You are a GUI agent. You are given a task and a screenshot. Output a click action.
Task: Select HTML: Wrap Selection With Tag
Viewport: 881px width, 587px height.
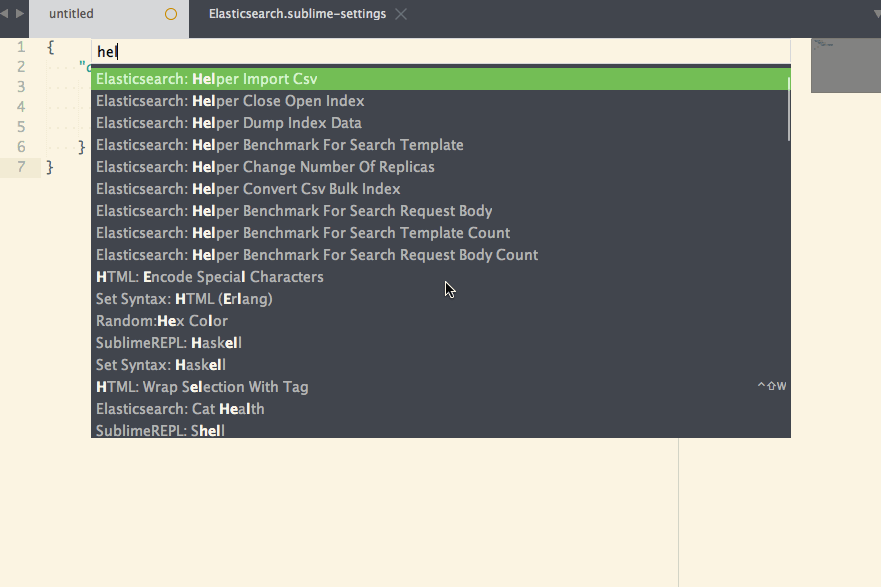click(441, 386)
